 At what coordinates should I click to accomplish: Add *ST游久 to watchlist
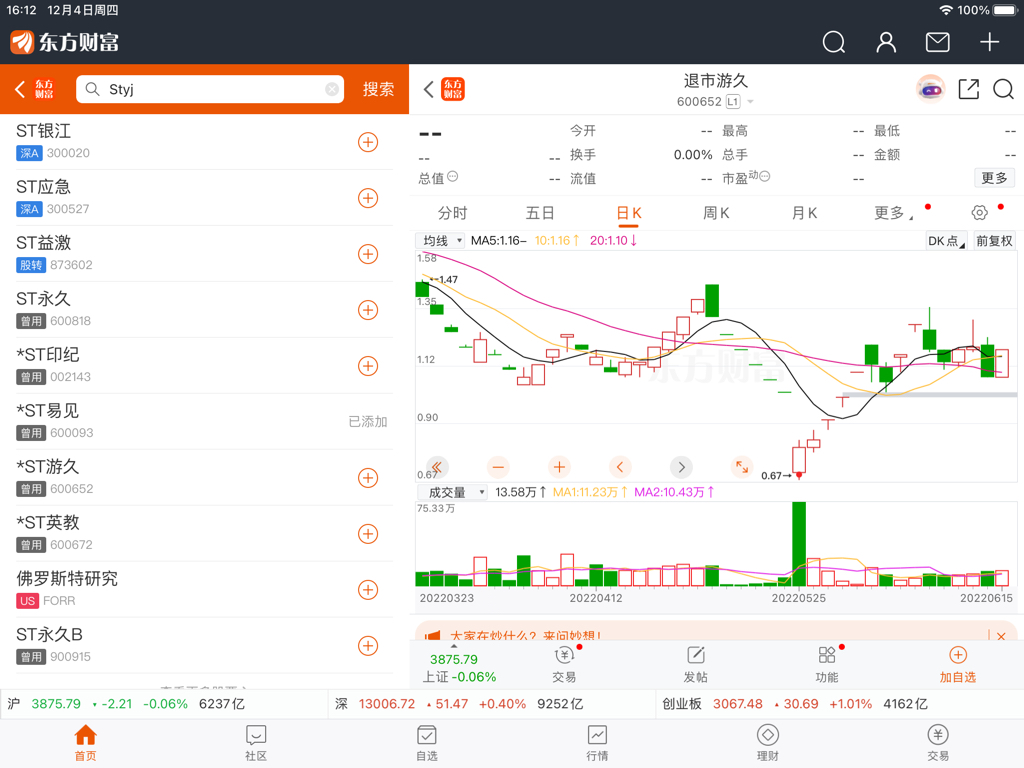click(368, 477)
